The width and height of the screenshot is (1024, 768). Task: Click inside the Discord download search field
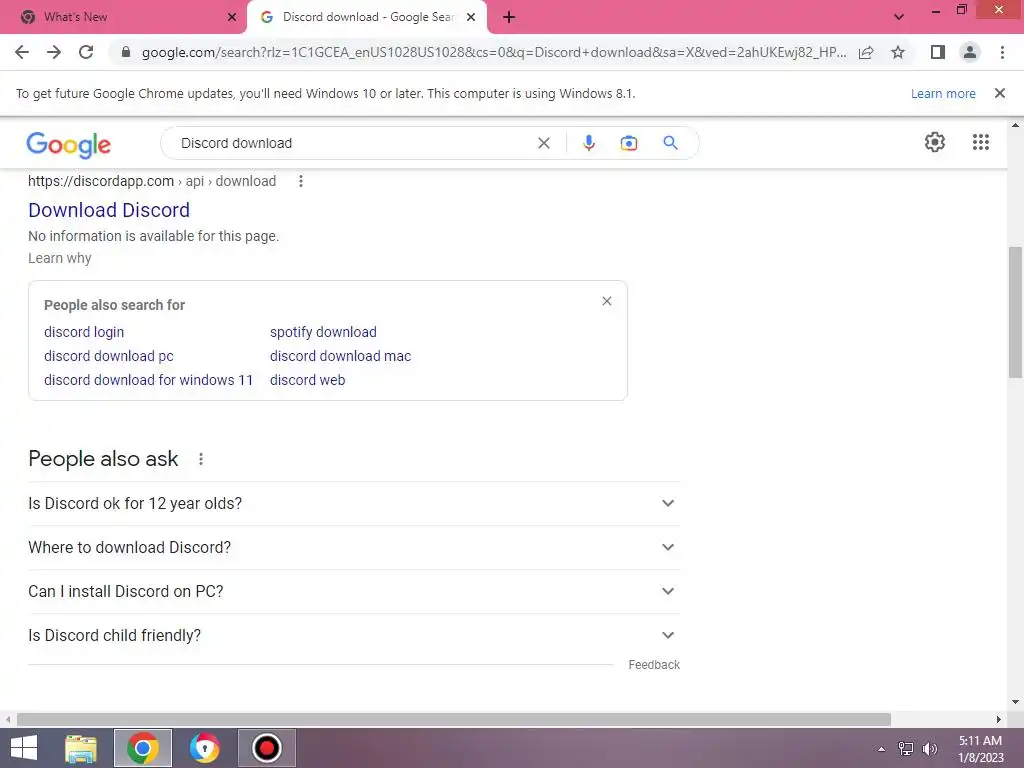point(353,143)
